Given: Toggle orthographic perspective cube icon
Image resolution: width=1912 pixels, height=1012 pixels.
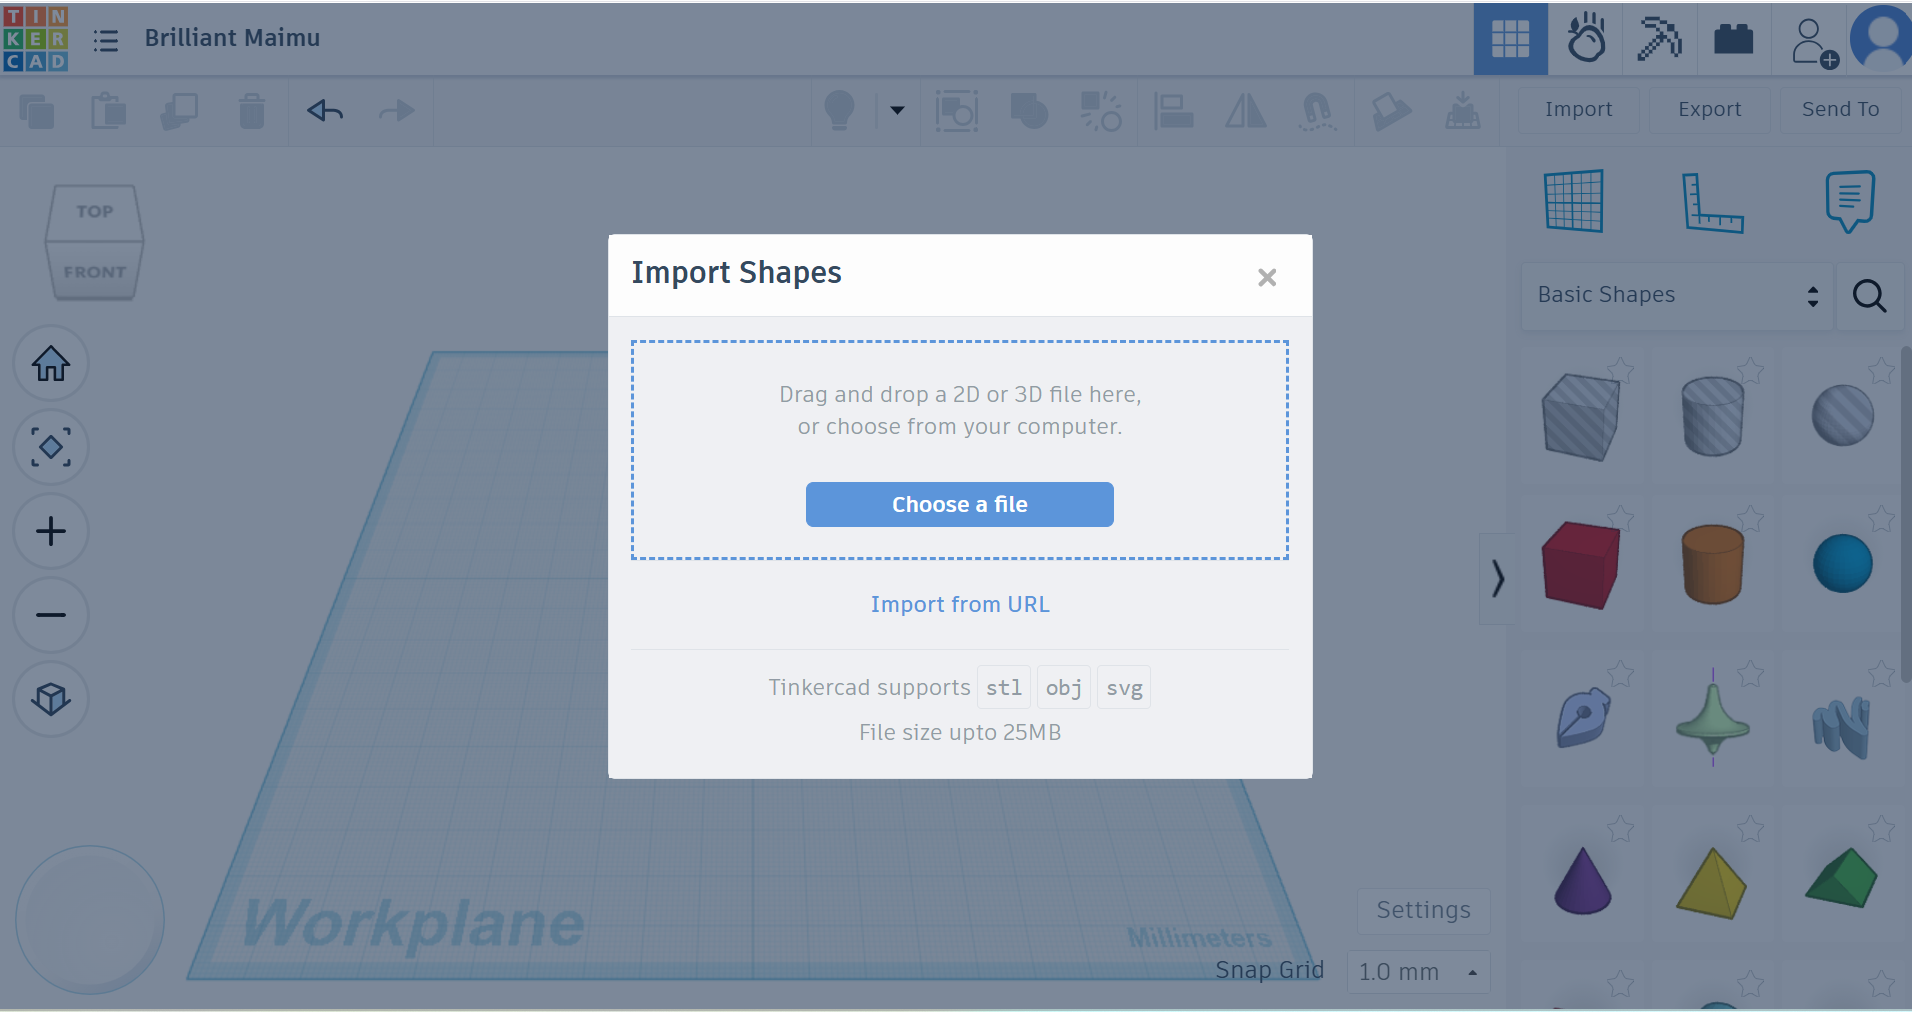Looking at the screenshot, I should 51,699.
